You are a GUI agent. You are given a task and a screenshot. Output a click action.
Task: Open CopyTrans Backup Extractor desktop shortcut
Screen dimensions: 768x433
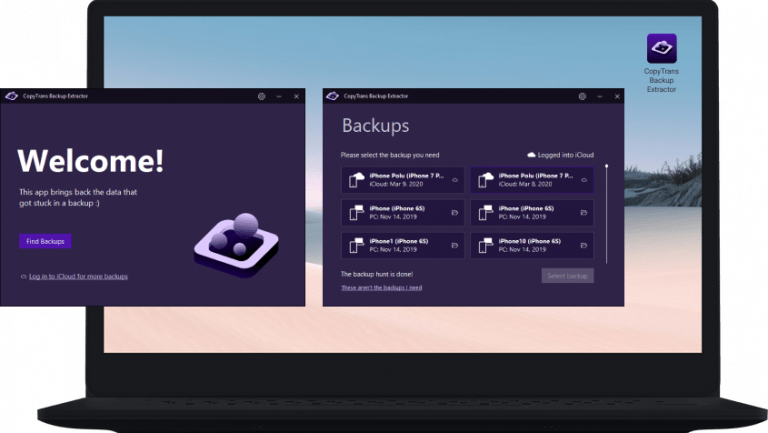tap(661, 63)
